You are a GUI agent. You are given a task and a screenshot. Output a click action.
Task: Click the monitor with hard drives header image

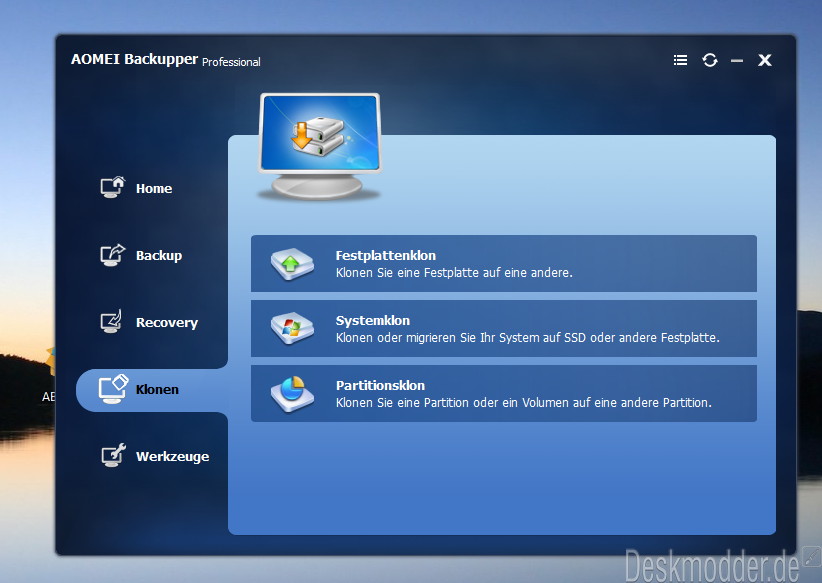pos(319,147)
